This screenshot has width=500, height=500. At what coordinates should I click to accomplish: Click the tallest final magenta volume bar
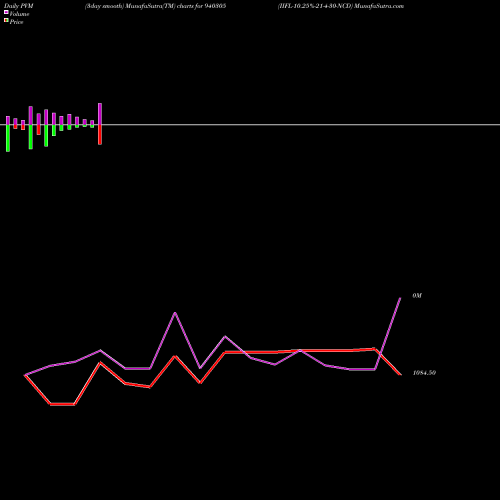click(100, 114)
